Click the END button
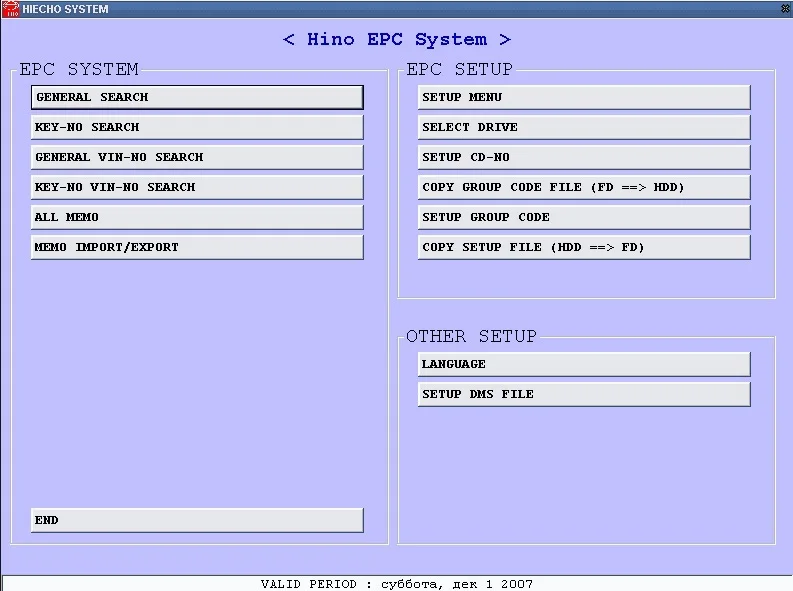Viewport: 793px width, 591px height. click(x=197, y=520)
